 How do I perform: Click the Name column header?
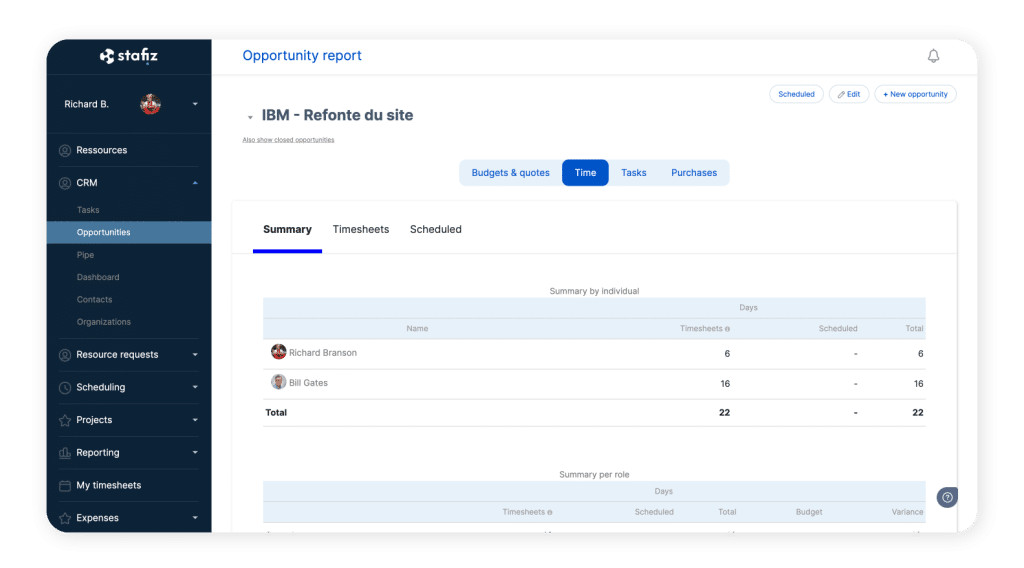click(x=417, y=328)
